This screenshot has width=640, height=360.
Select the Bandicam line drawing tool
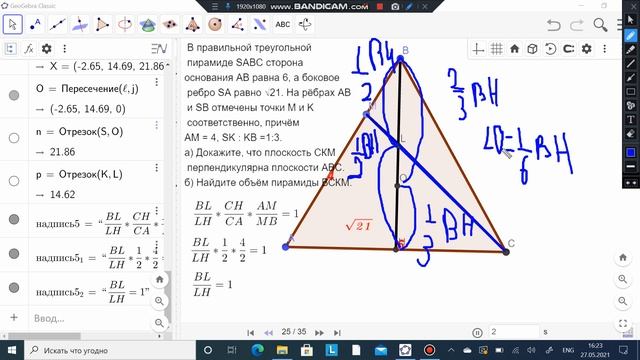(631, 63)
